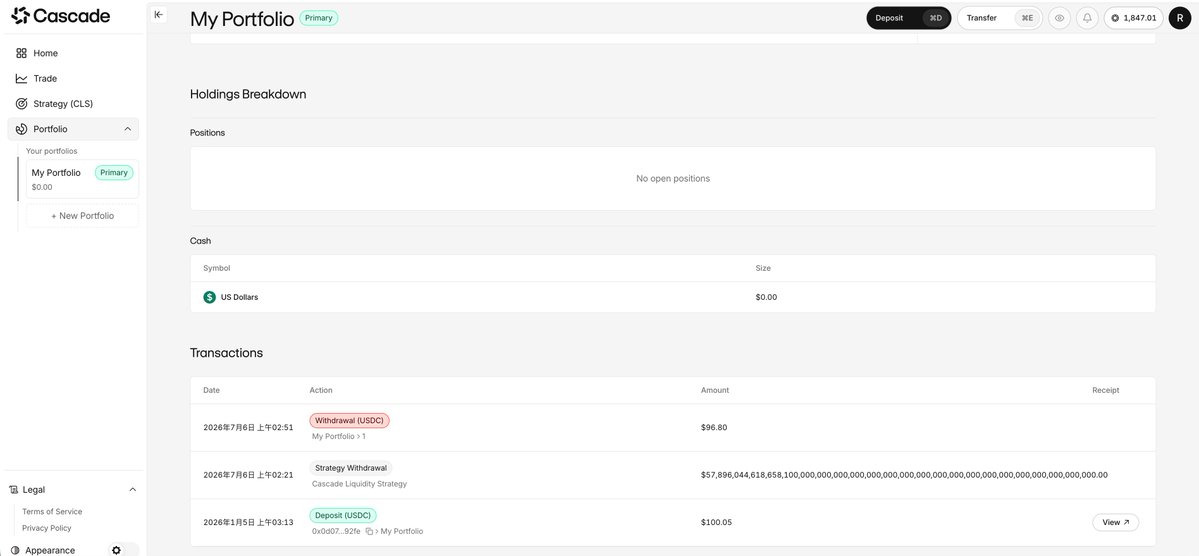The image size is (1199, 556).
Task: Click the Cascade logo
Action: pyautogui.click(x=60, y=15)
